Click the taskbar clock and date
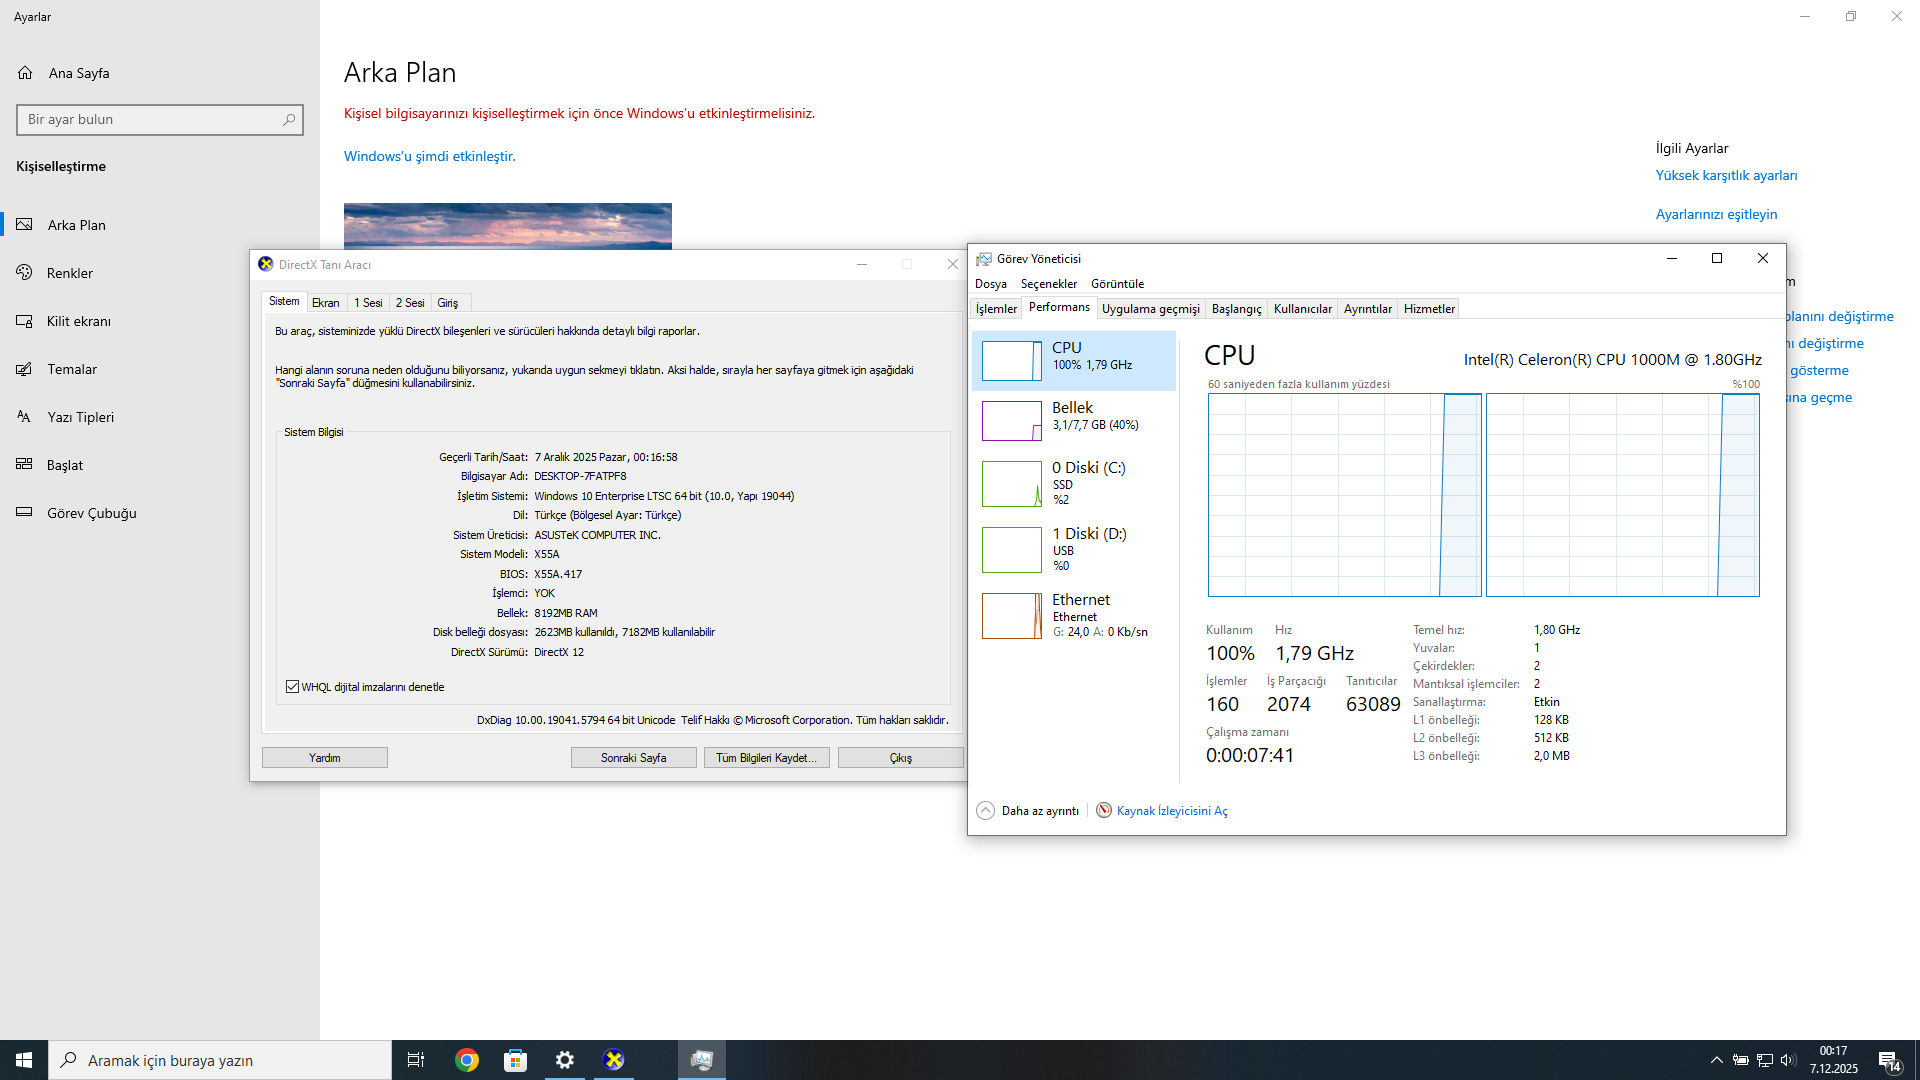The height and width of the screenshot is (1080, 1920). (1833, 1060)
